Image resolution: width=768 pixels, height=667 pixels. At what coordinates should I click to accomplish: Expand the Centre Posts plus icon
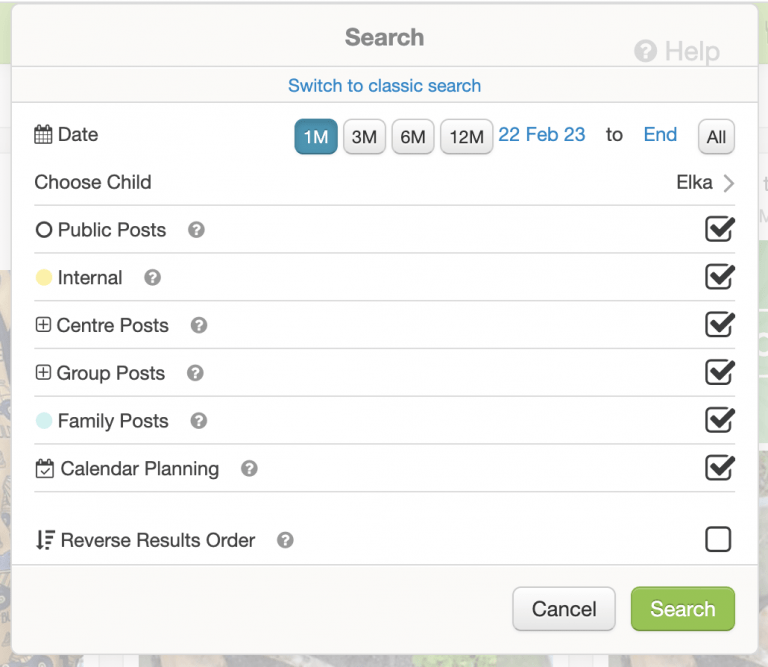pos(43,326)
